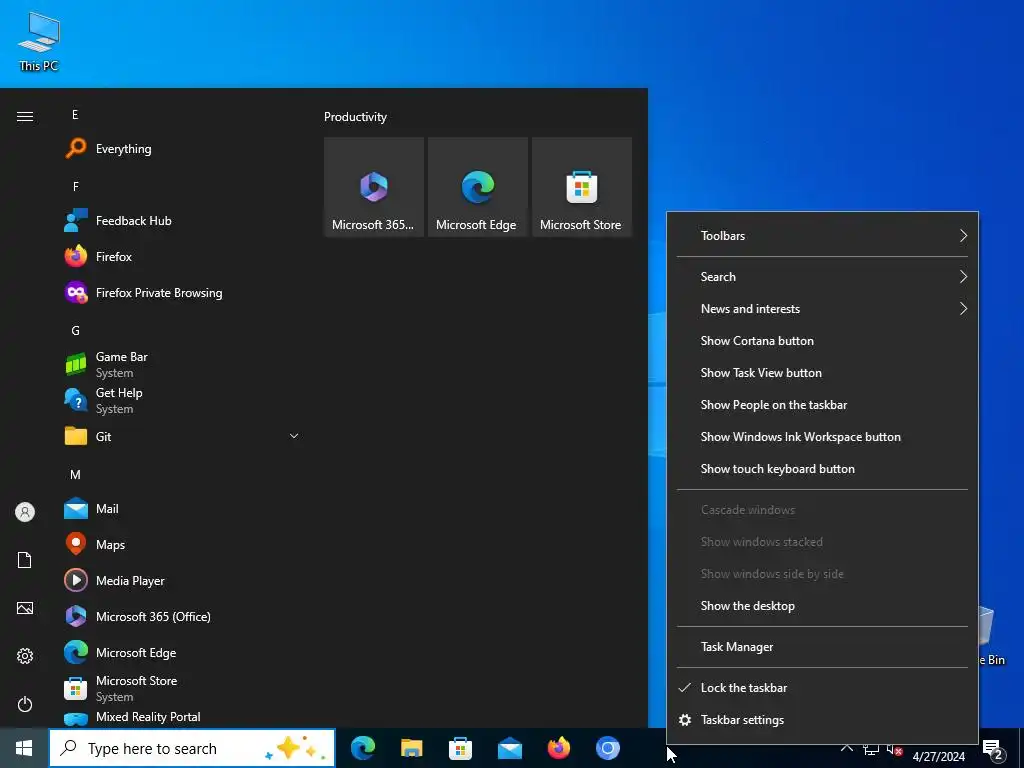Launch Game Bar from app list
1024x768 pixels.
(181, 364)
